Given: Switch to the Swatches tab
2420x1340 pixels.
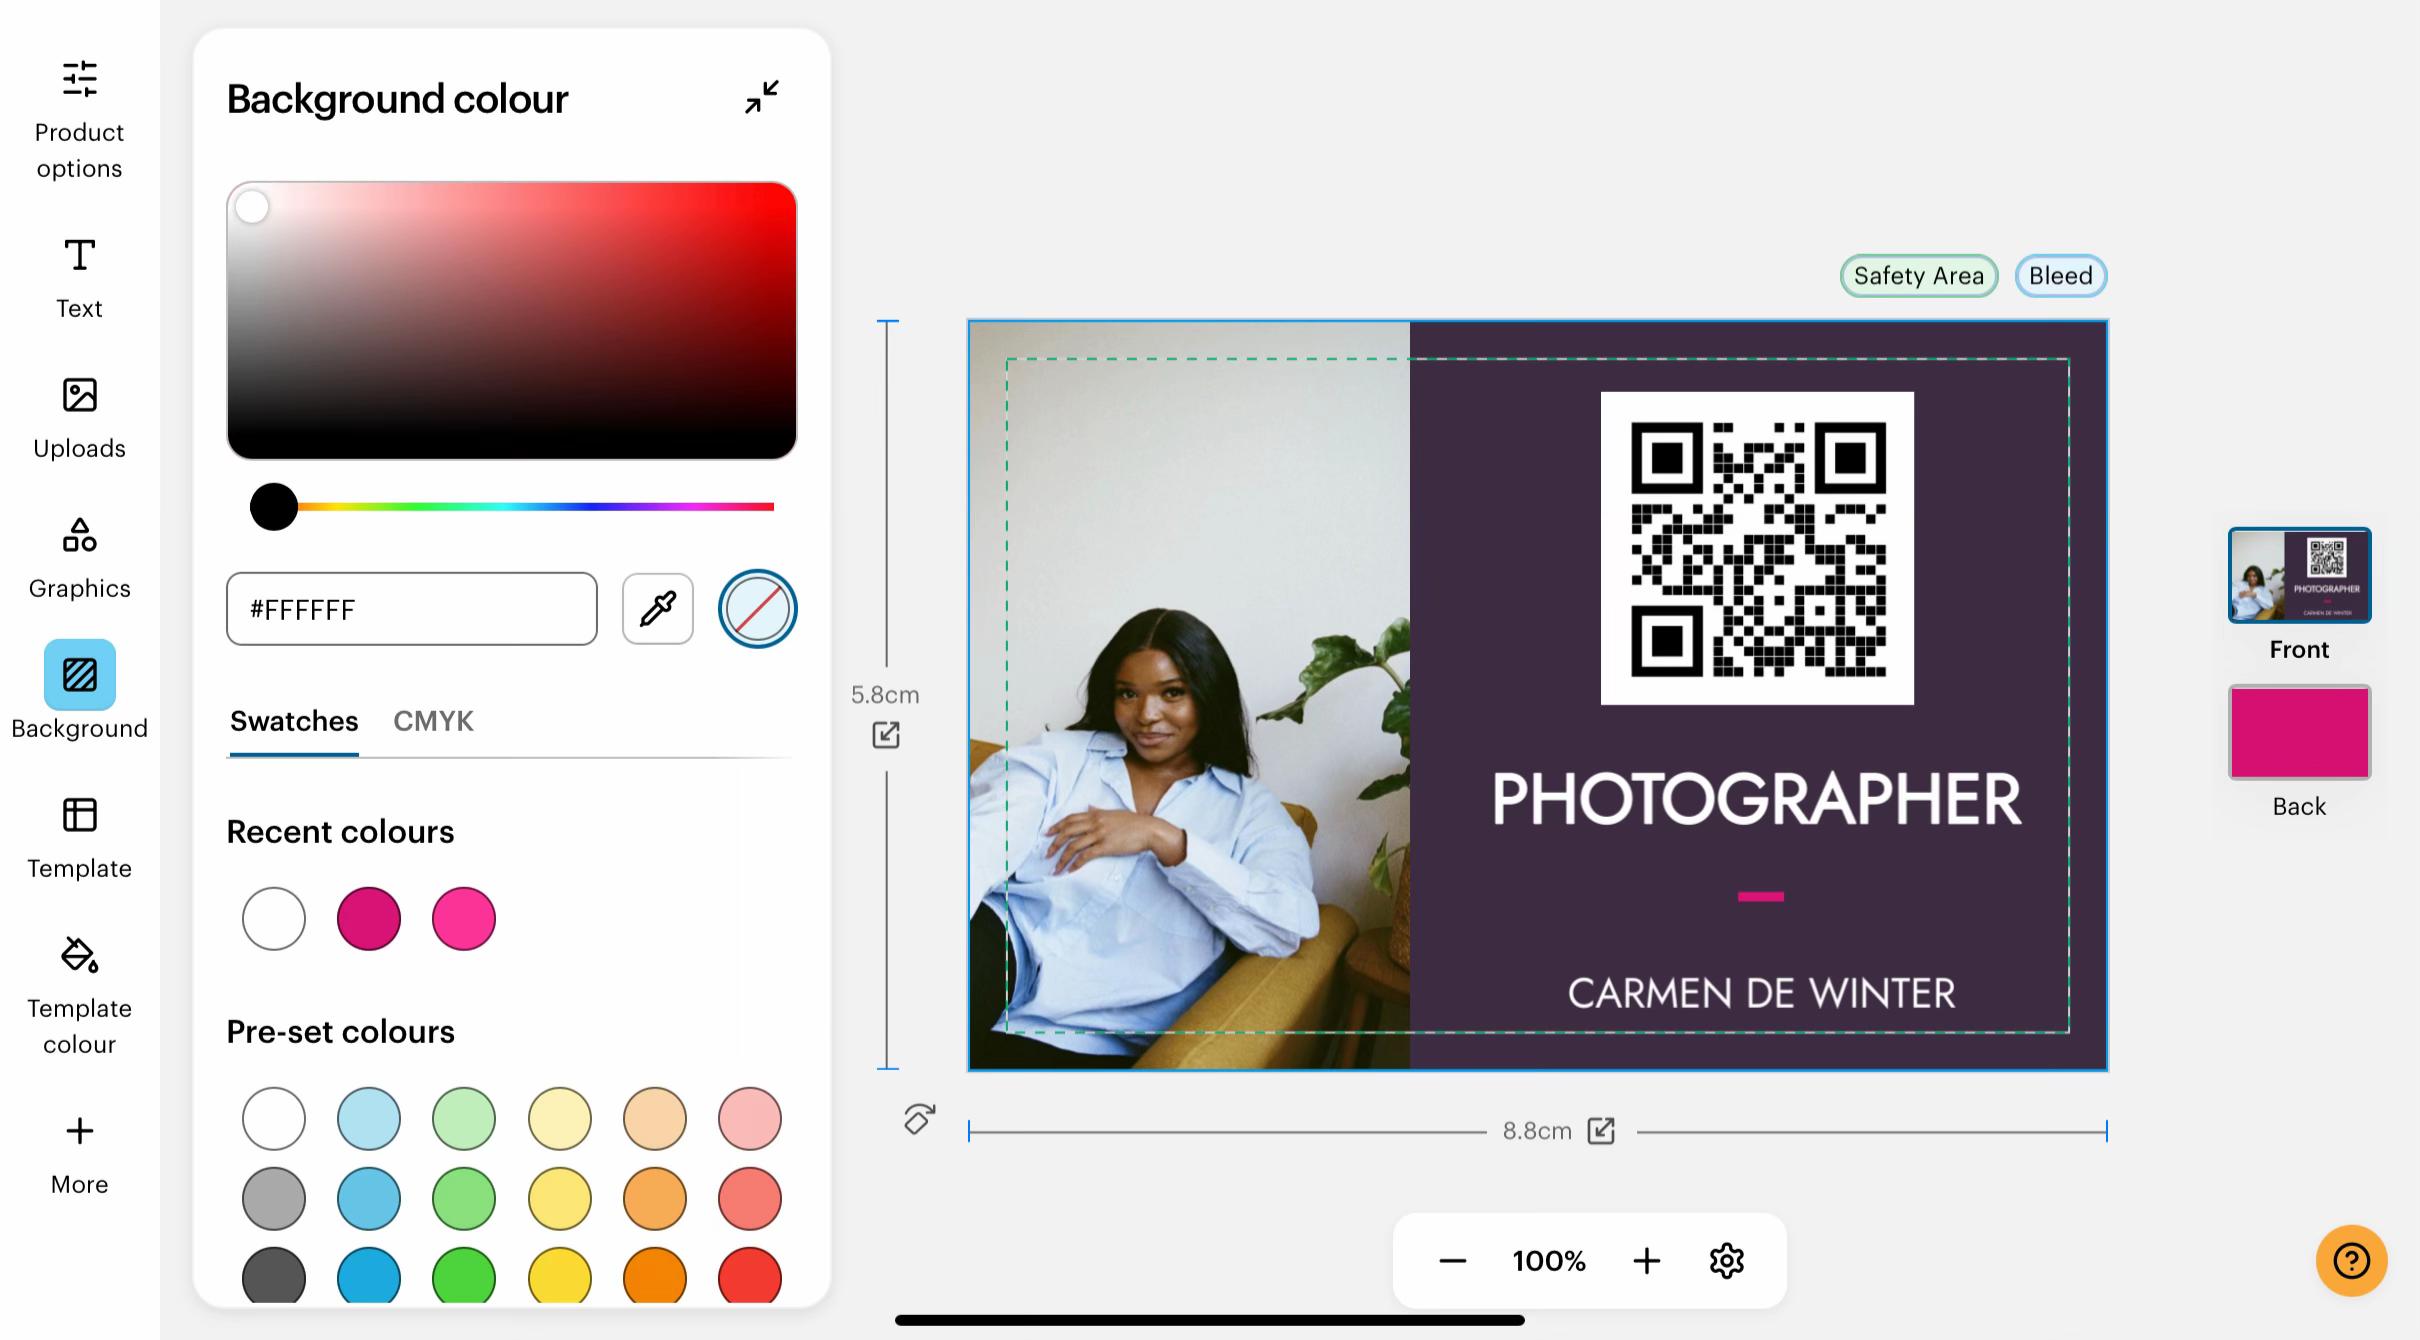Looking at the screenshot, I should (294, 721).
